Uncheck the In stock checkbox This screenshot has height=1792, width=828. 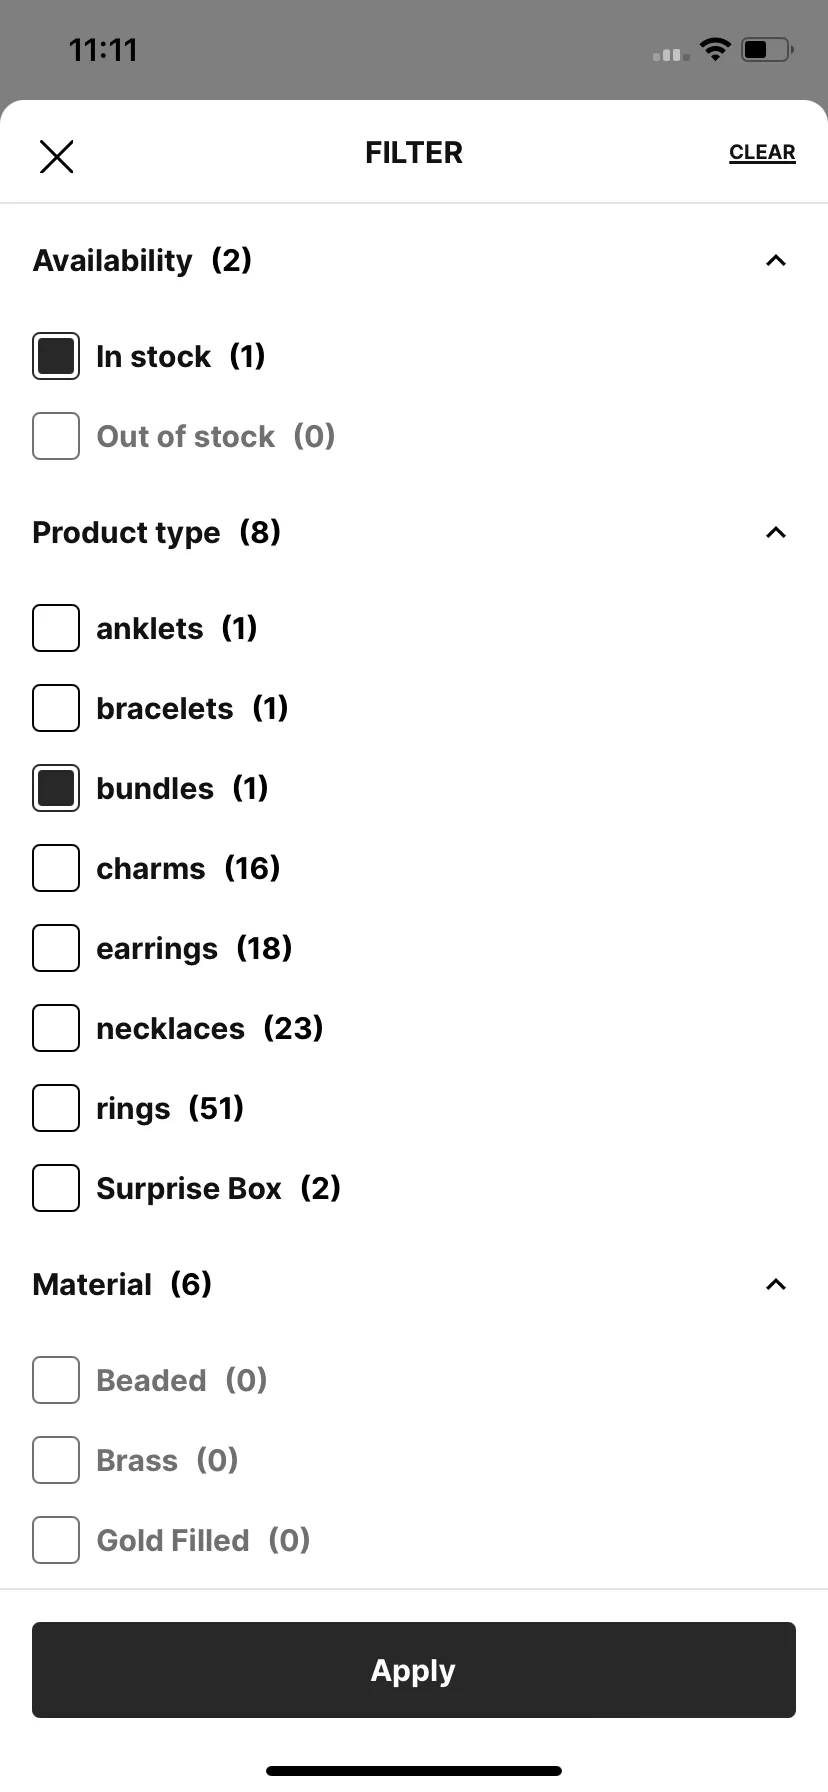click(56, 356)
